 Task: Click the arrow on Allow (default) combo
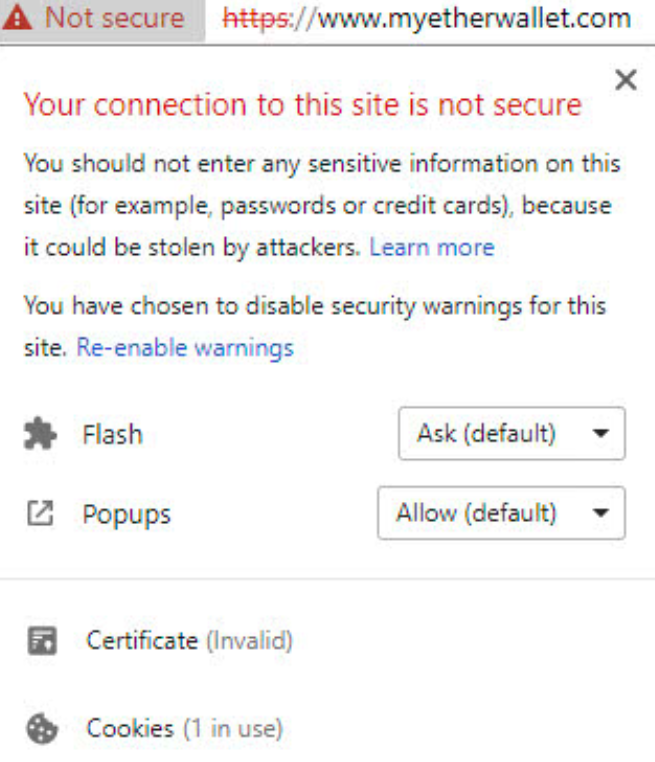pos(601,513)
